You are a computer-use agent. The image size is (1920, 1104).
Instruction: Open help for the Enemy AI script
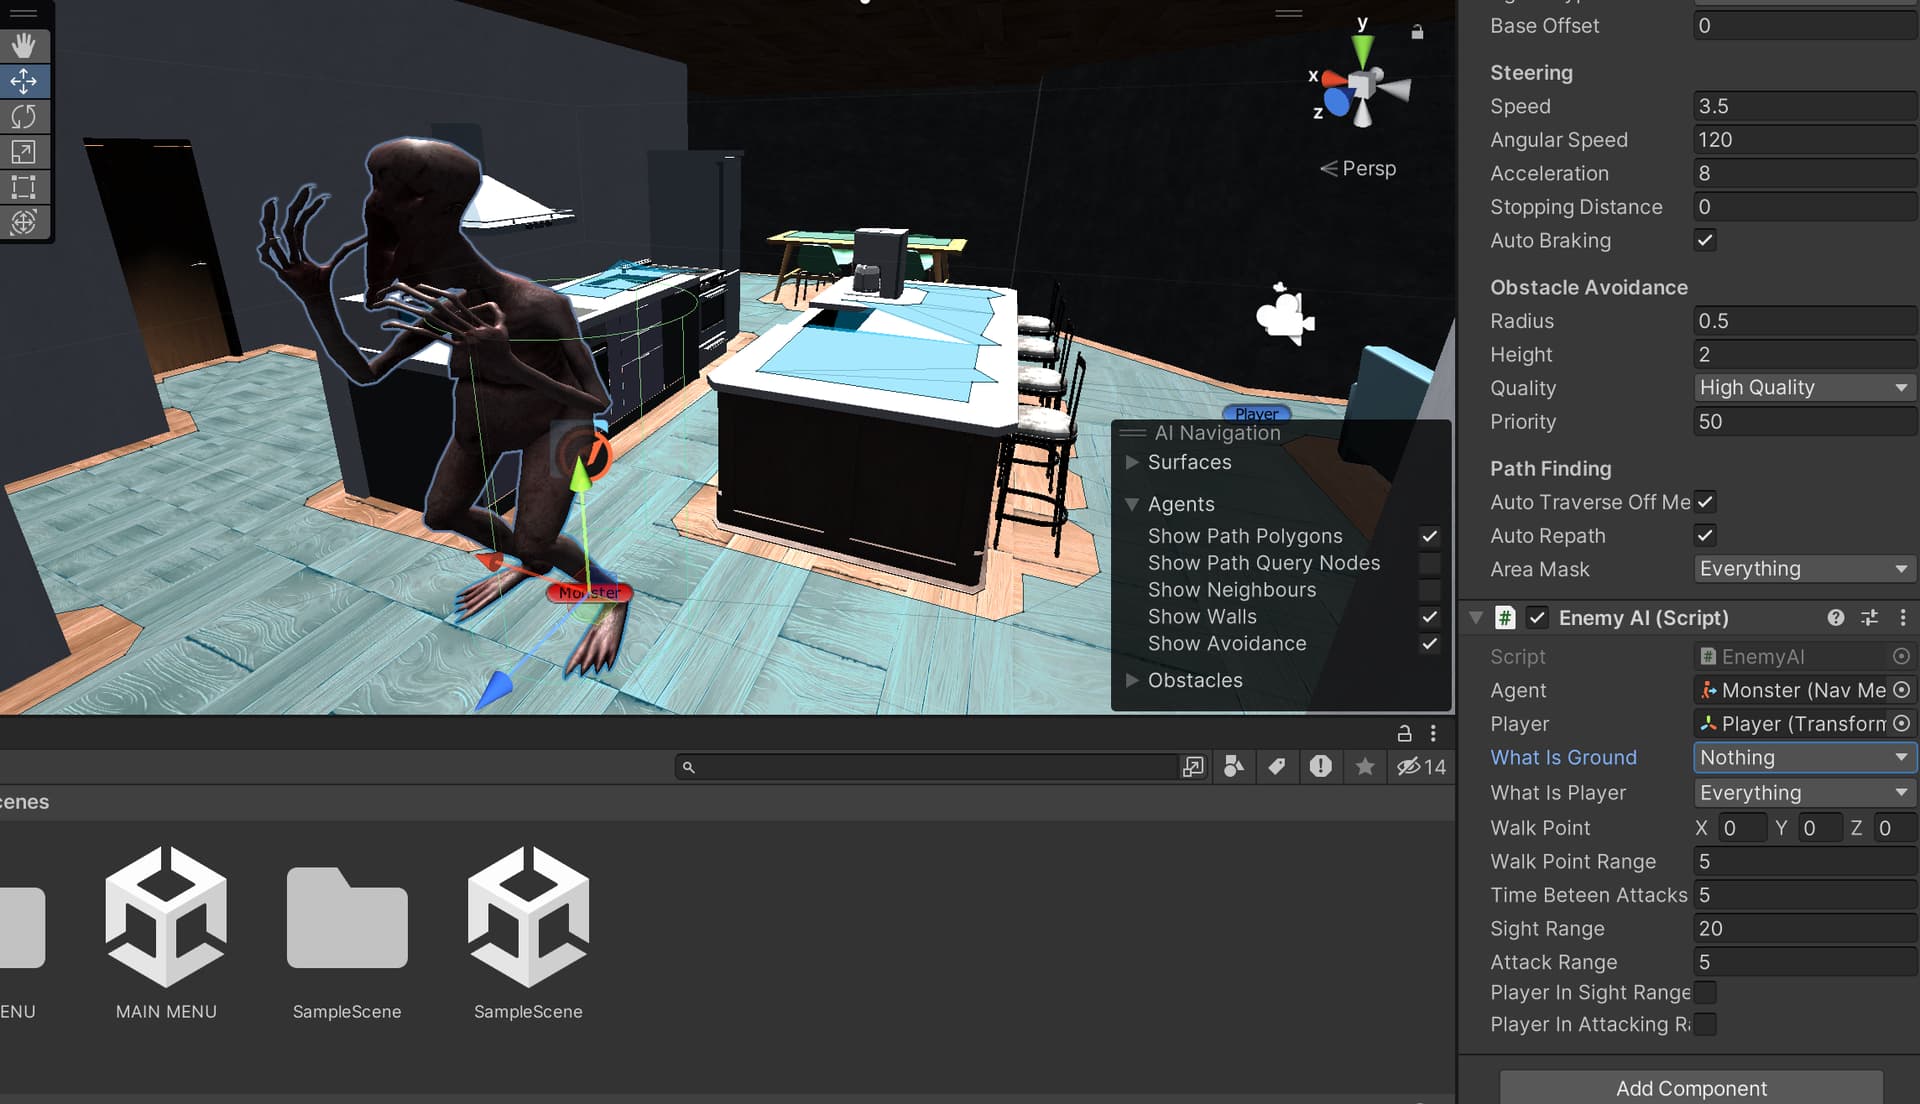(1836, 617)
